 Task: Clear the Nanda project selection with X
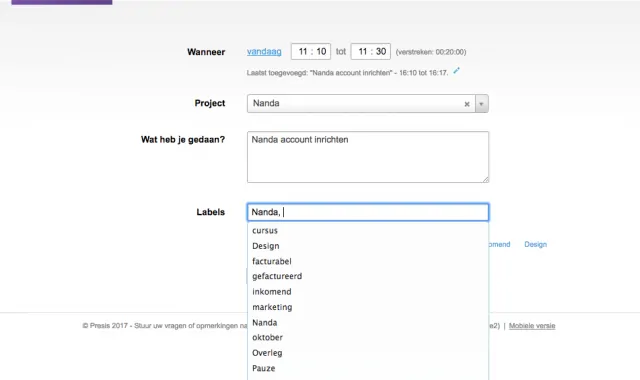[467, 104]
